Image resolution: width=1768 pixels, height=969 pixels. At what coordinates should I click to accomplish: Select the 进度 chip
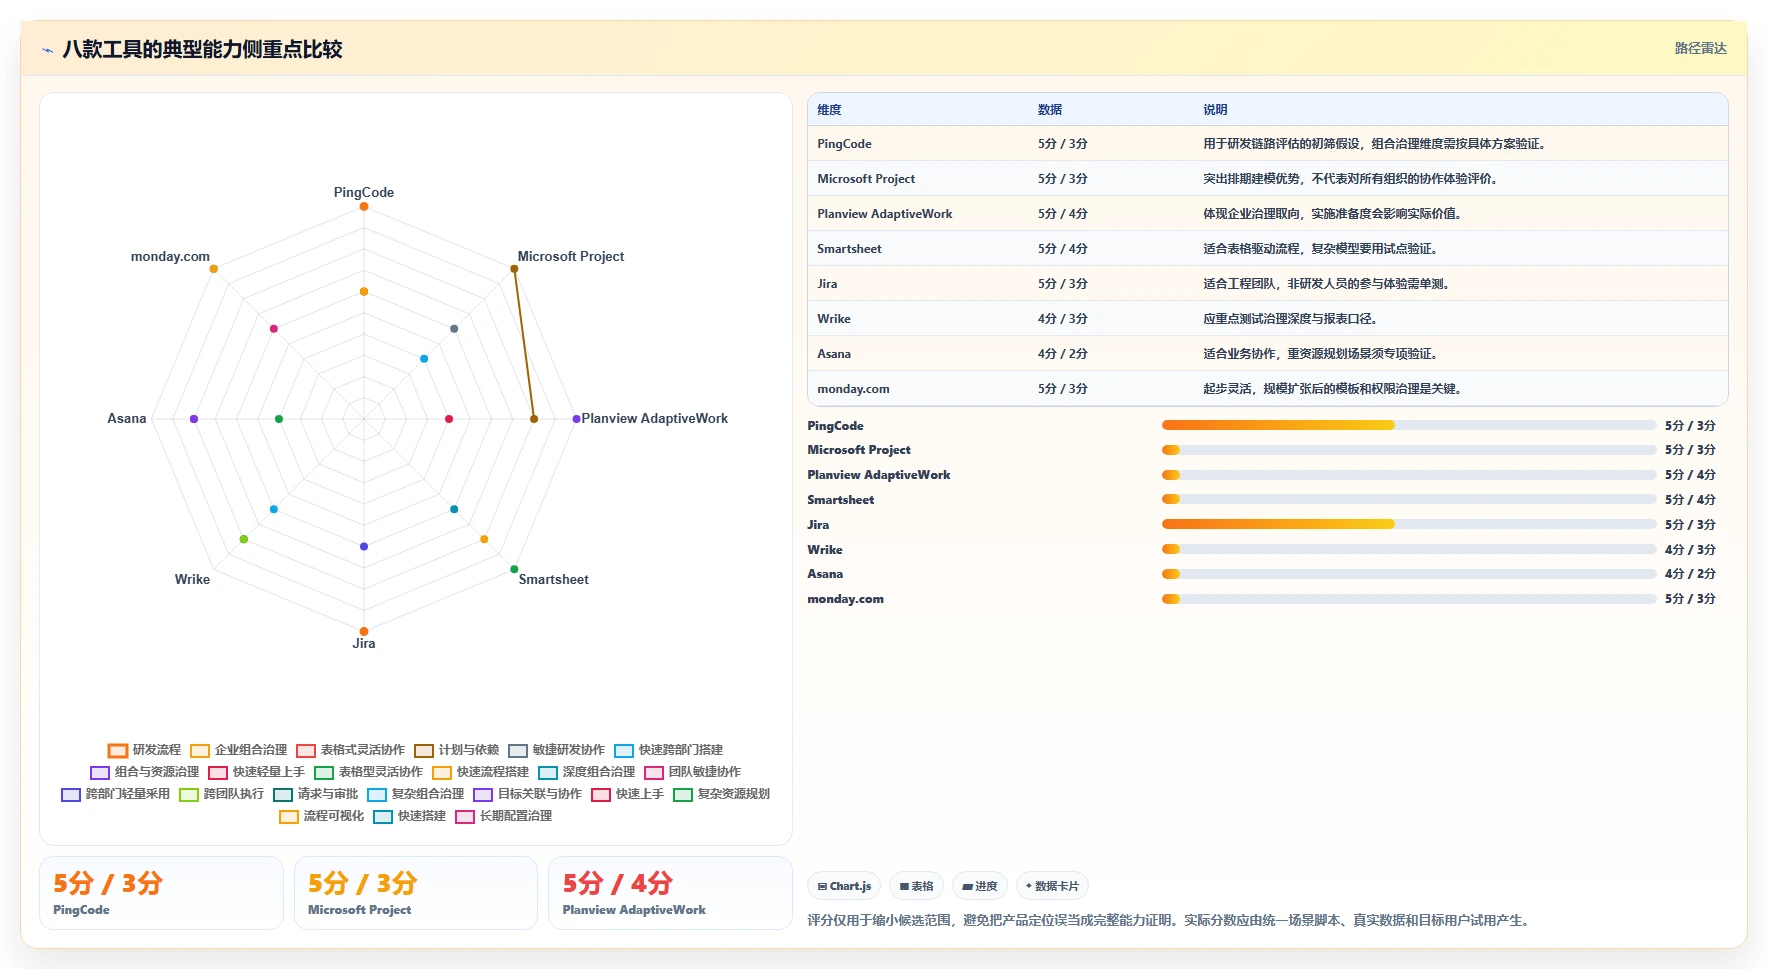979,886
